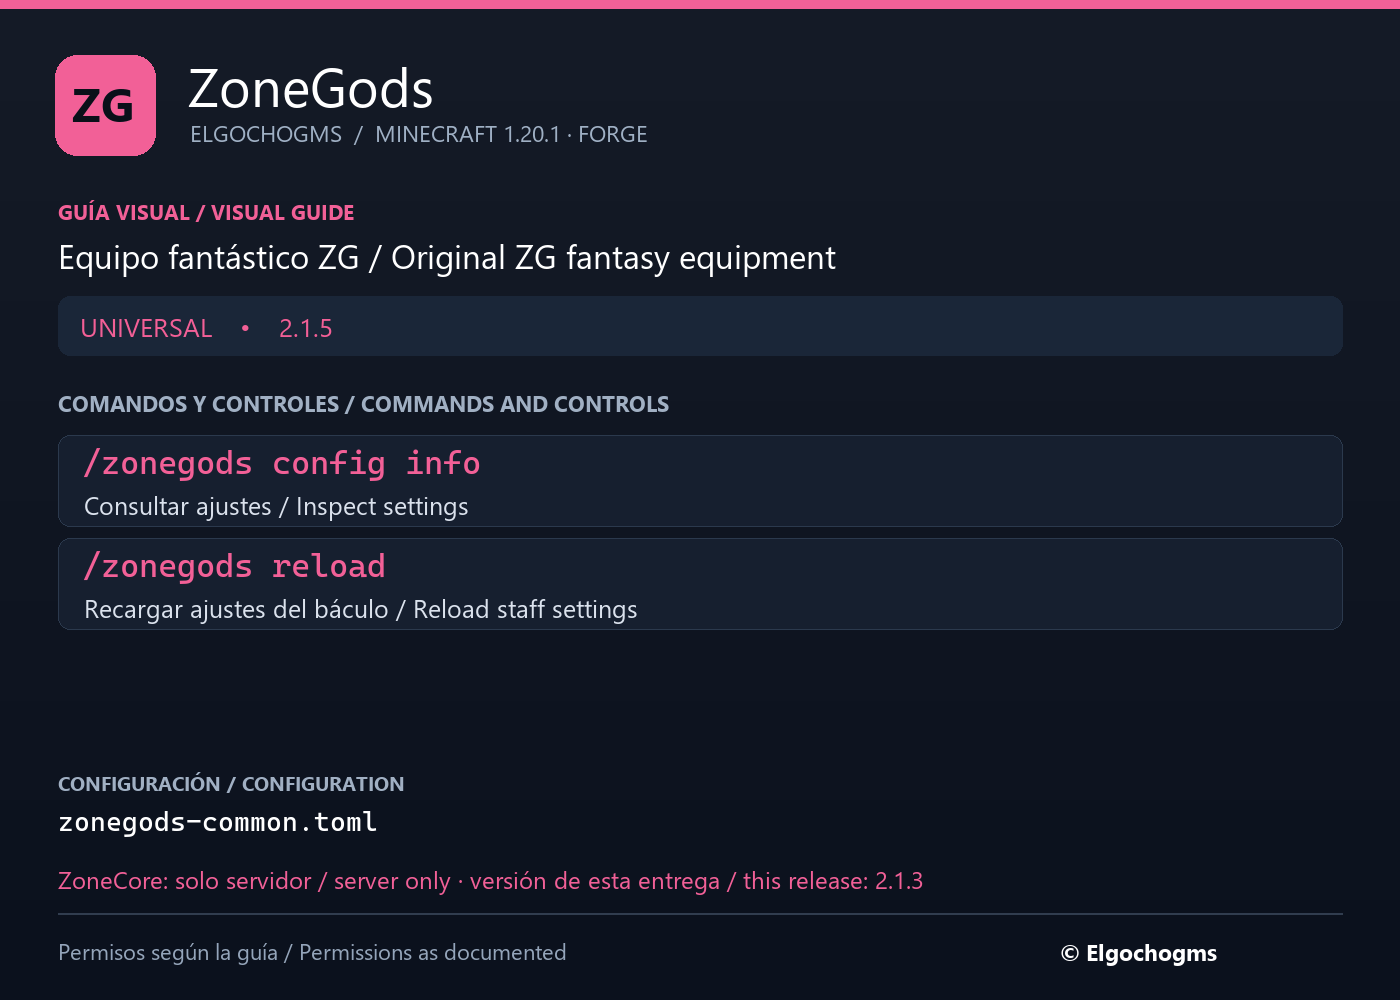Click the ZoneGods title heading
This screenshot has height=1000, width=1400.
[311, 89]
